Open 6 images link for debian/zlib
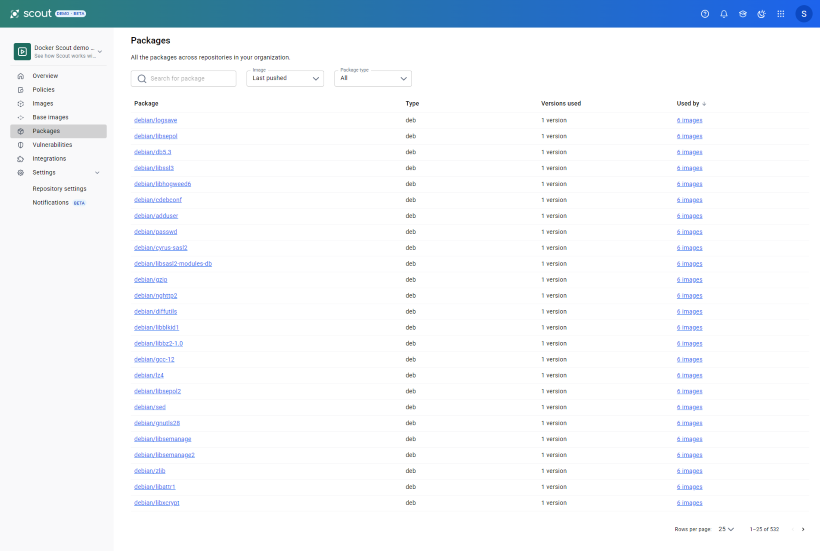820x551 pixels. 689,471
